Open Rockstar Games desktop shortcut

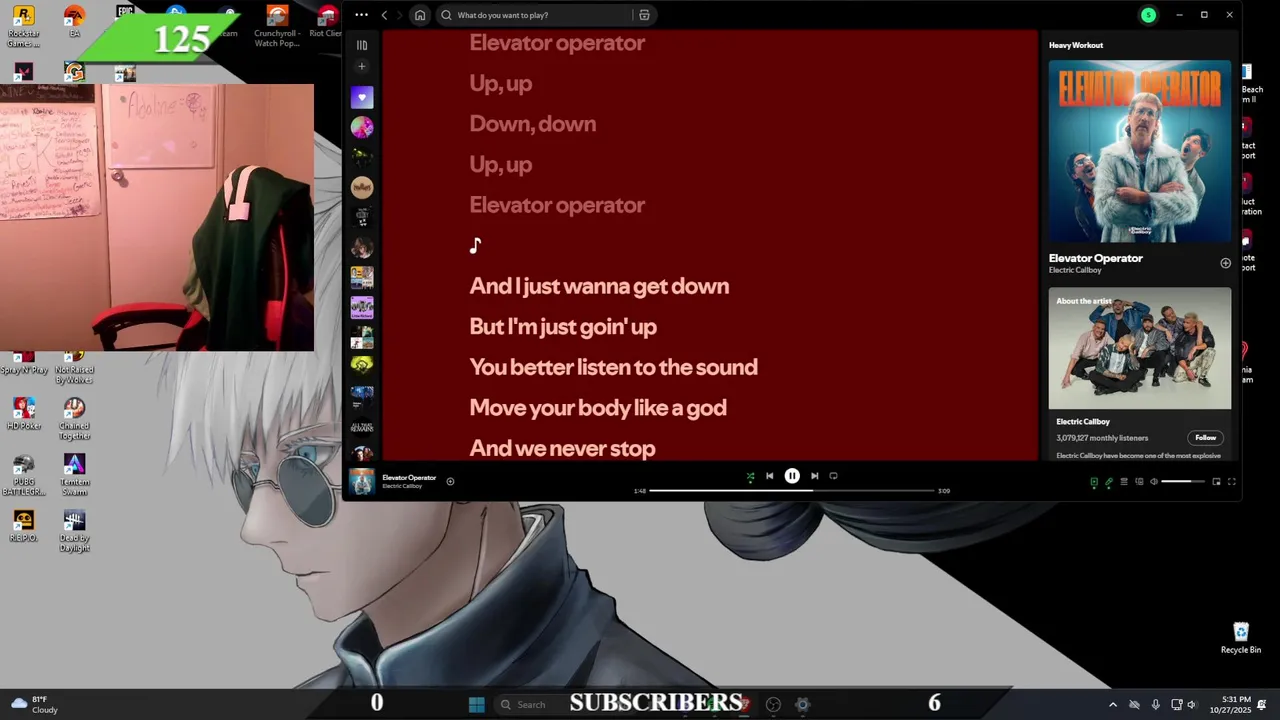pos(23,27)
